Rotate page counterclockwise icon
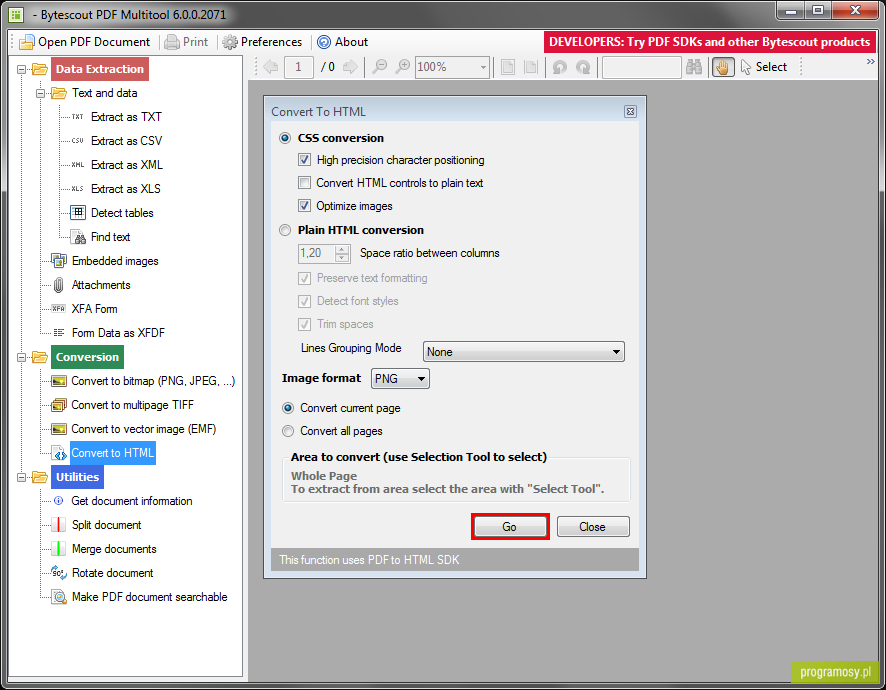Image resolution: width=886 pixels, height=690 pixels. tap(560, 67)
